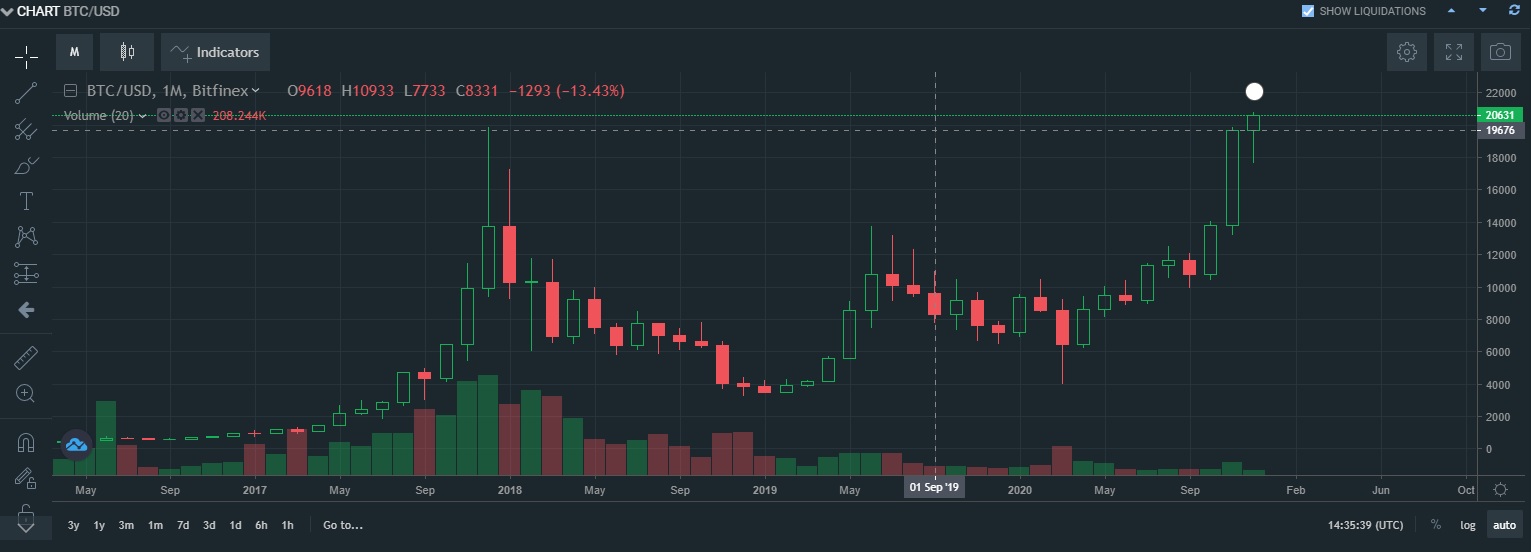
Task: Choose the Text annotation tool
Action: [x=26, y=201]
